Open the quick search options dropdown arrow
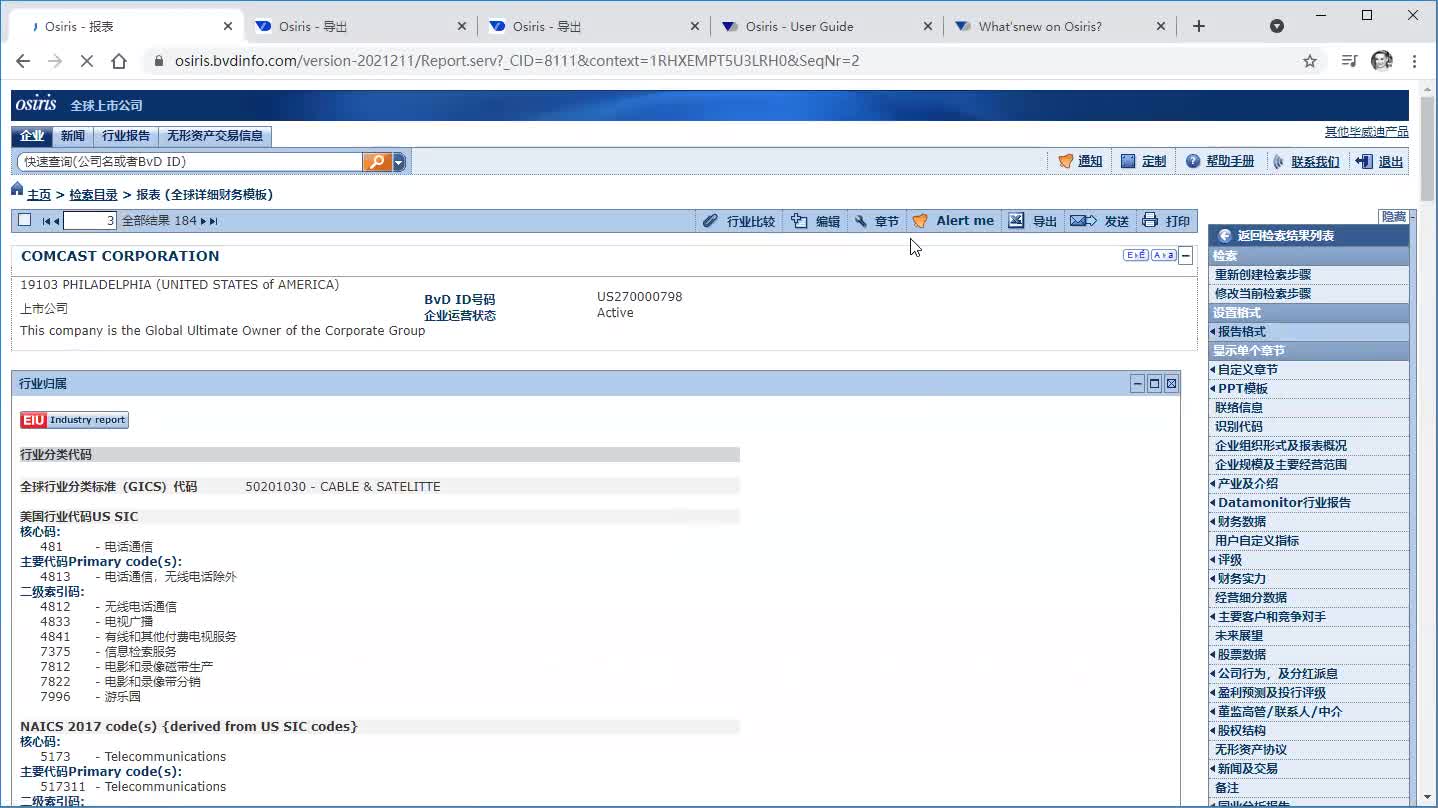 click(x=399, y=162)
